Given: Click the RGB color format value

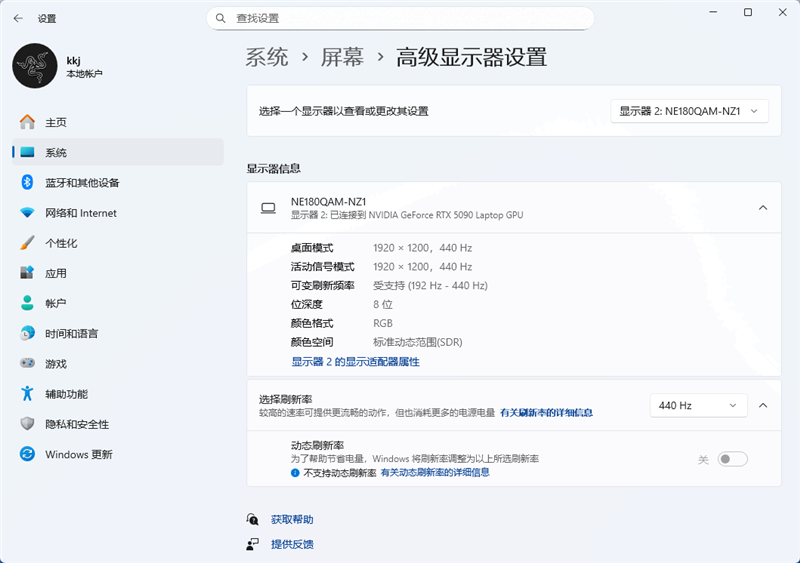Looking at the screenshot, I should click(x=383, y=324).
